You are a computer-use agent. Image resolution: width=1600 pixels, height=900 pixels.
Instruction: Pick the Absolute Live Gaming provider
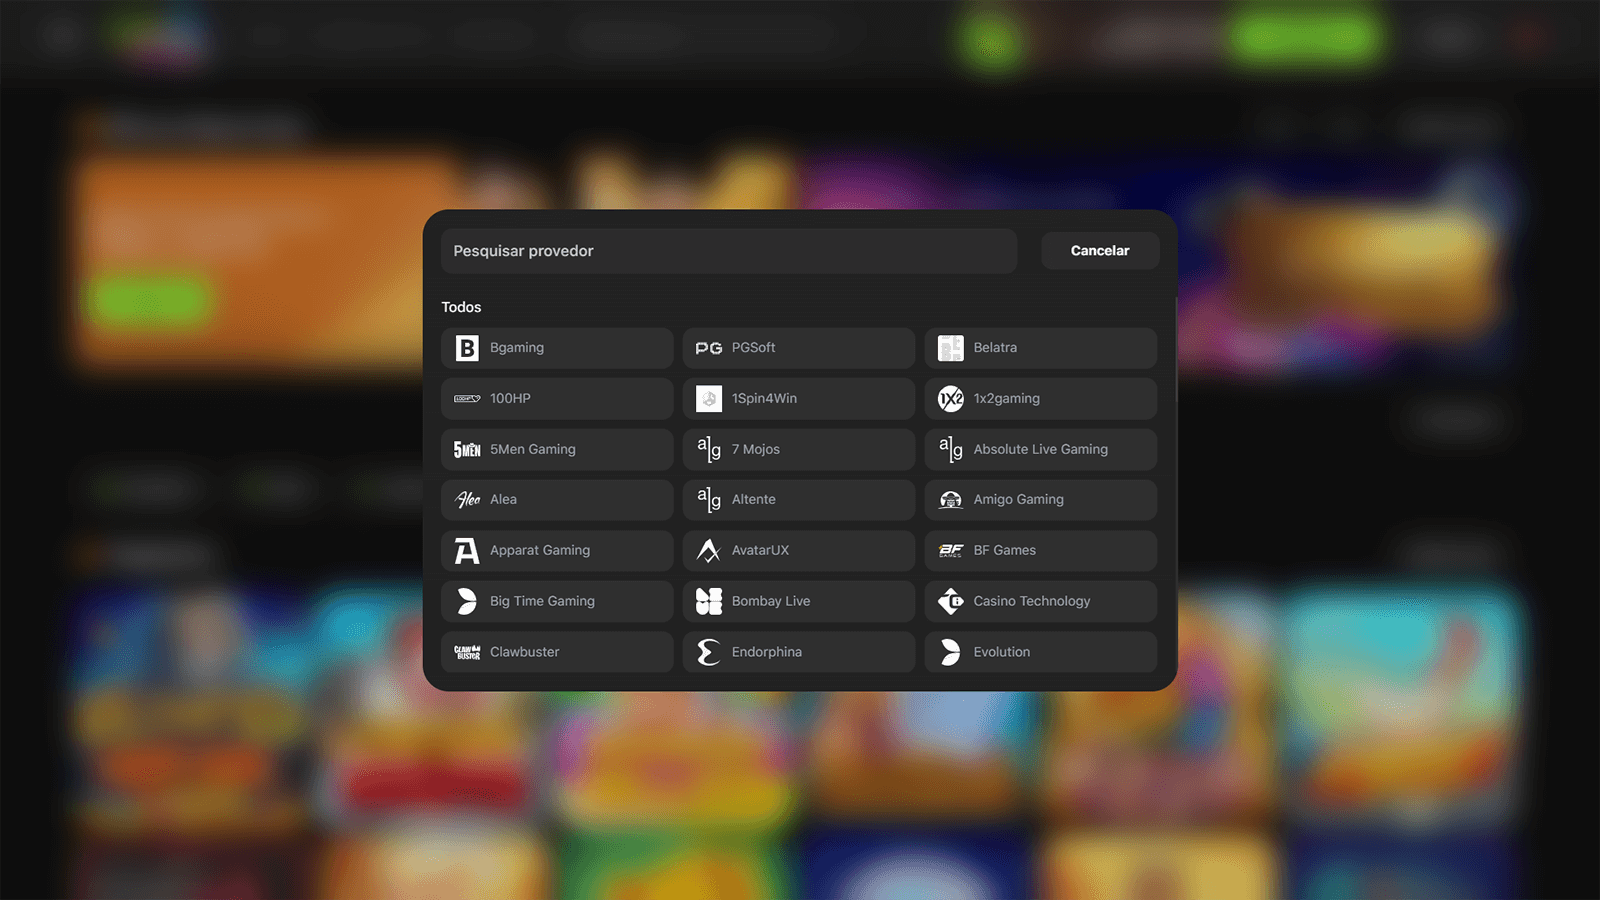(x=1040, y=450)
